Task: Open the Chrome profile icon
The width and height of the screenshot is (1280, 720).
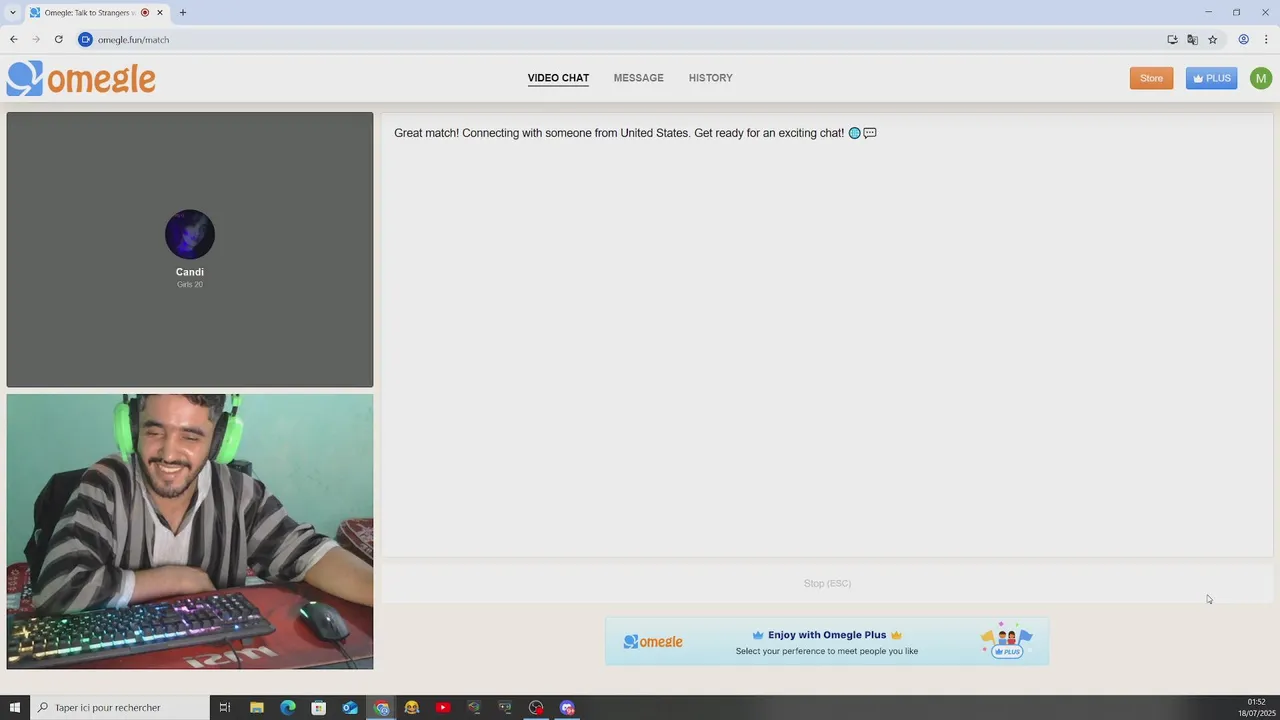Action: [1244, 39]
